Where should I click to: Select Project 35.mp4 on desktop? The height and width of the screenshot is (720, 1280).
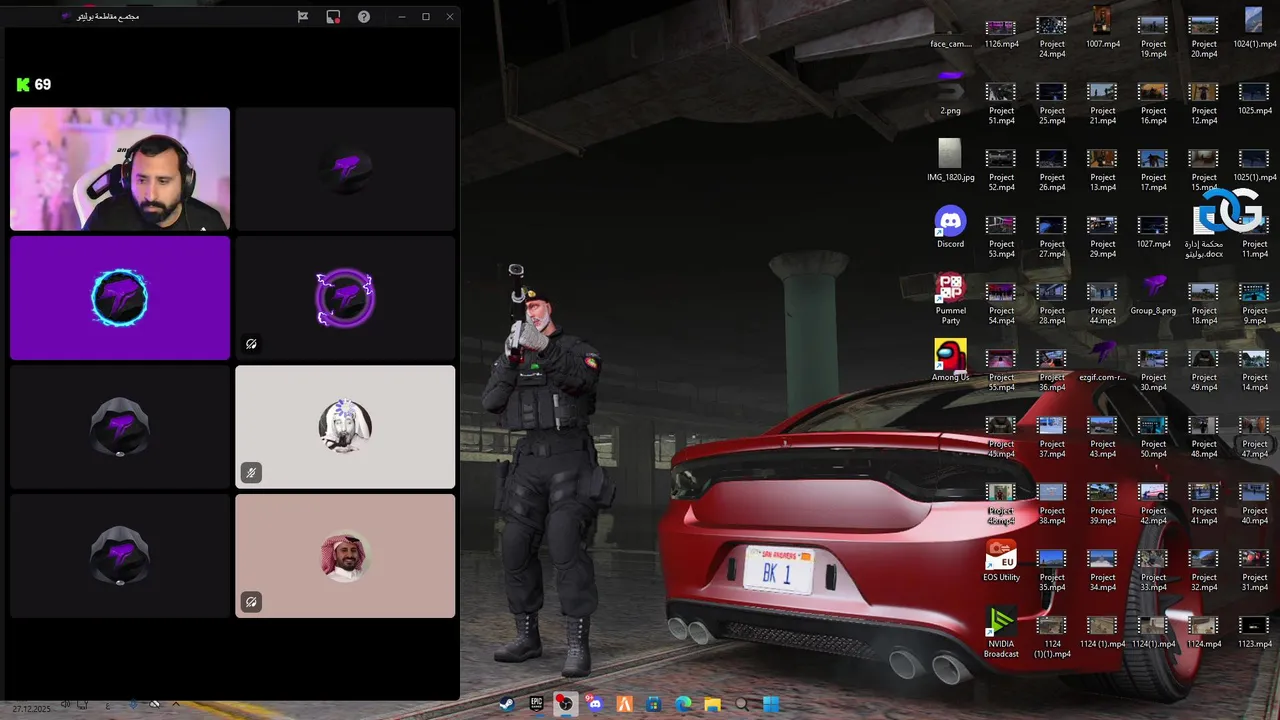point(1051,571)
